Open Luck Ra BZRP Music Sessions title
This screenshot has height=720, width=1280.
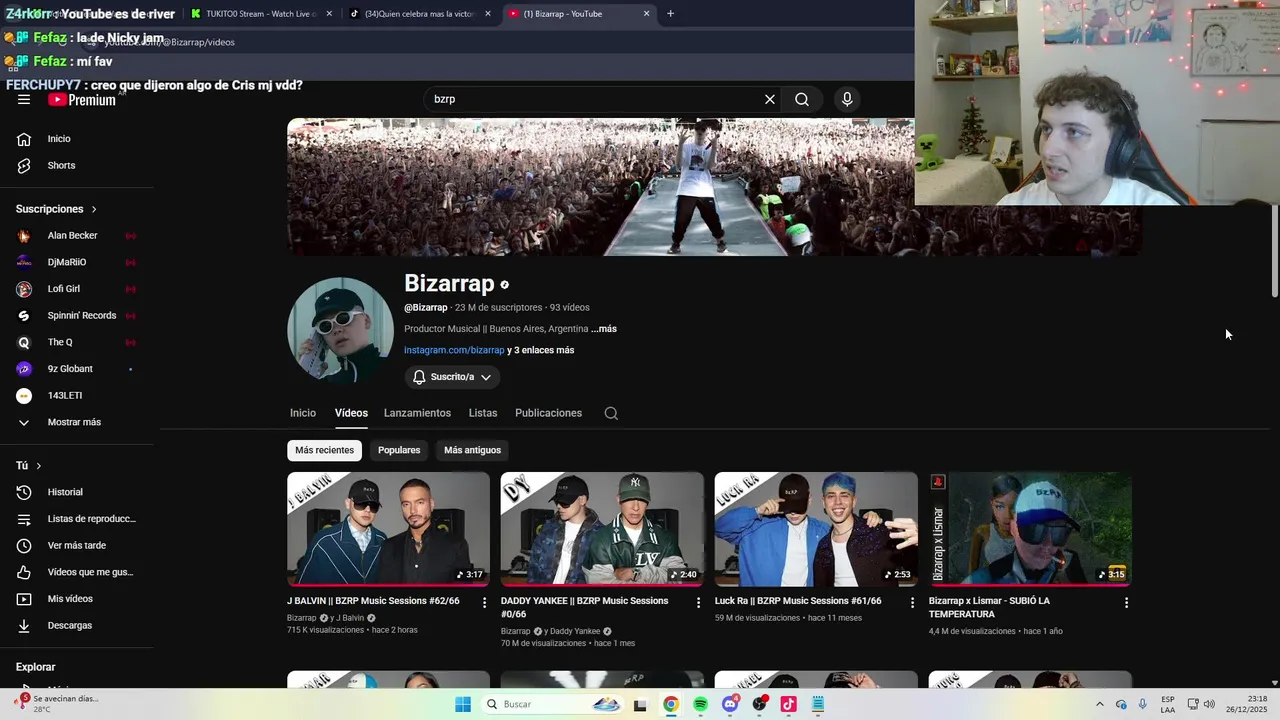[798, 601]
